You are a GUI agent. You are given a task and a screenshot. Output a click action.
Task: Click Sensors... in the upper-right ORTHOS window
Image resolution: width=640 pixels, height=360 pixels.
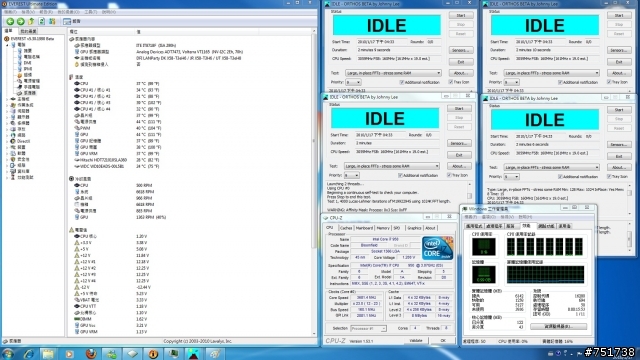tap(619, 50)
